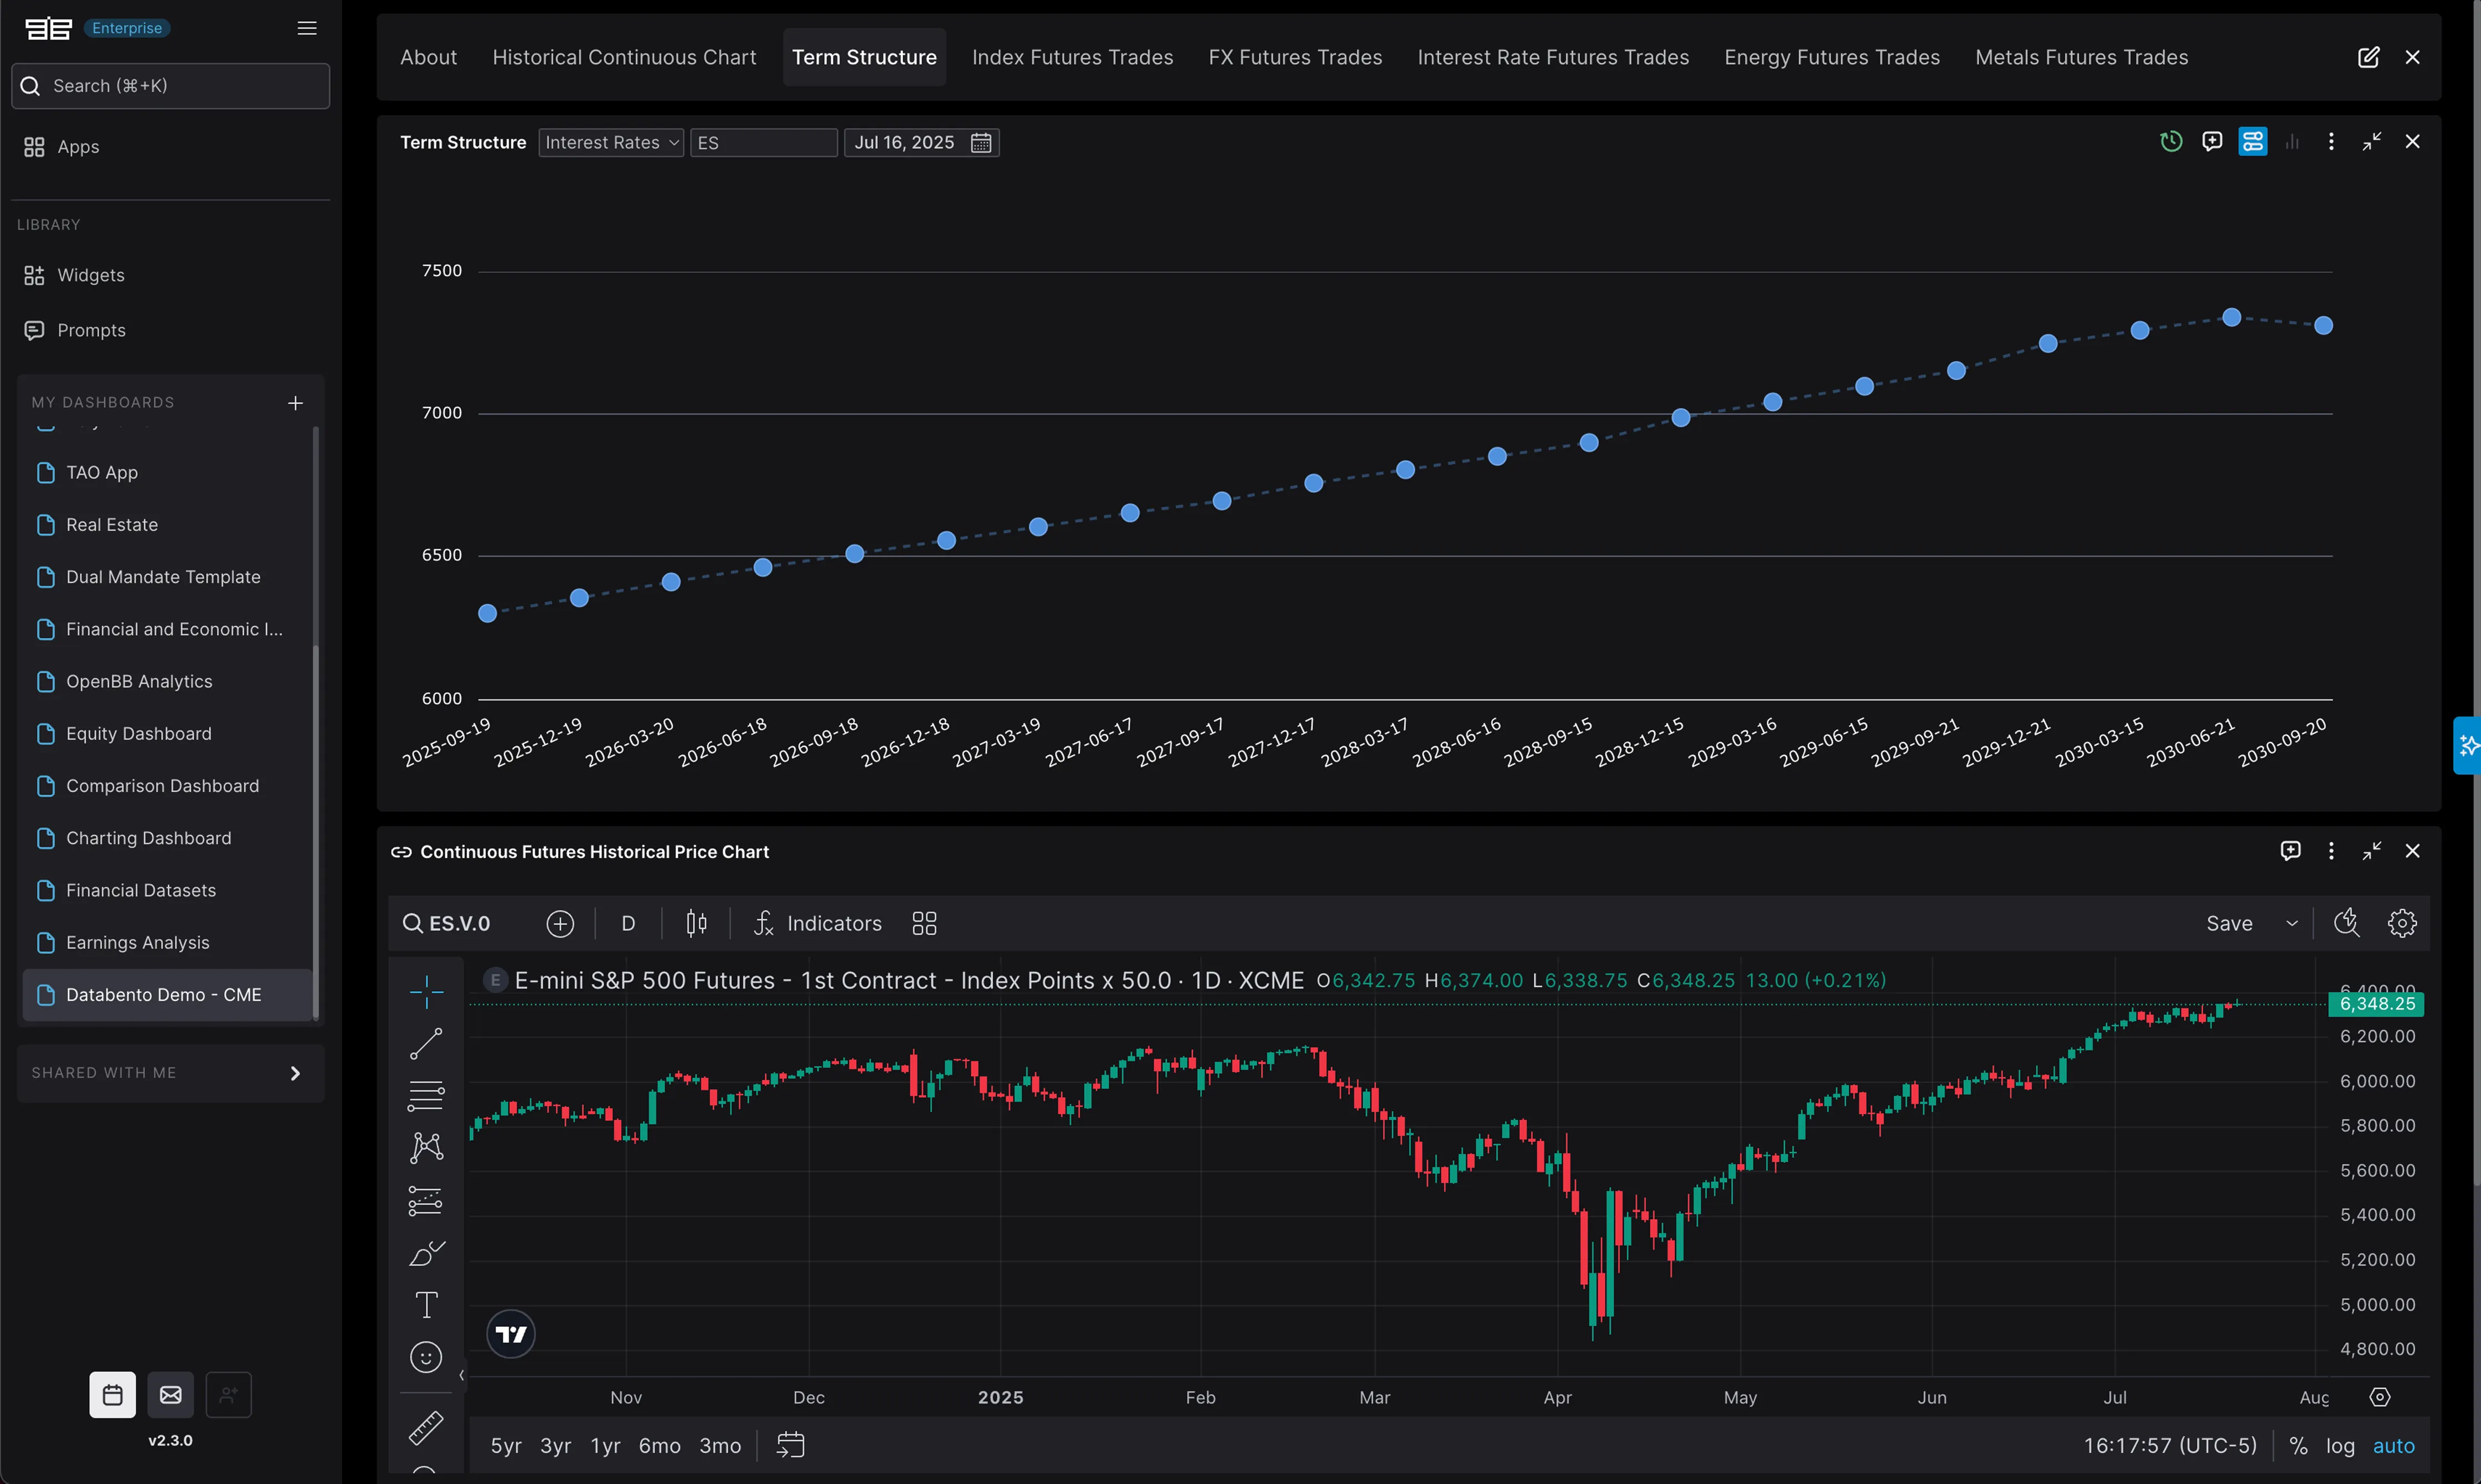This screenshot has height=1484, width=2481.
Task: Toggle auto scale on price chart
Action: pos(2393,1446)
